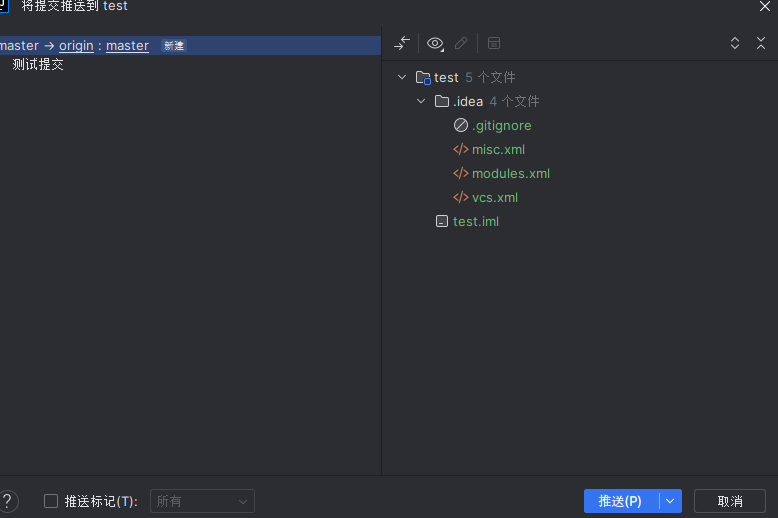
Task: Click the origin remote link
Action: click(76, 46)
